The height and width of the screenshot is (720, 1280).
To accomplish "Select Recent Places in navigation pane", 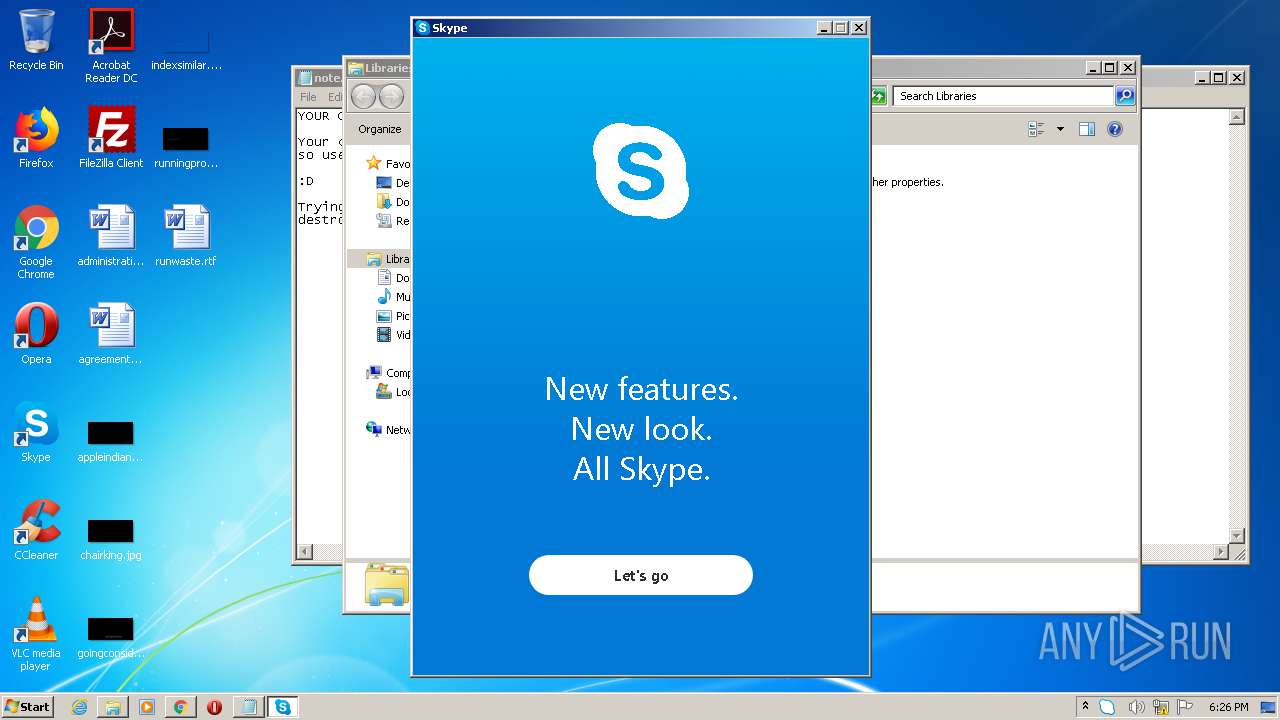I will pos(393,221).
